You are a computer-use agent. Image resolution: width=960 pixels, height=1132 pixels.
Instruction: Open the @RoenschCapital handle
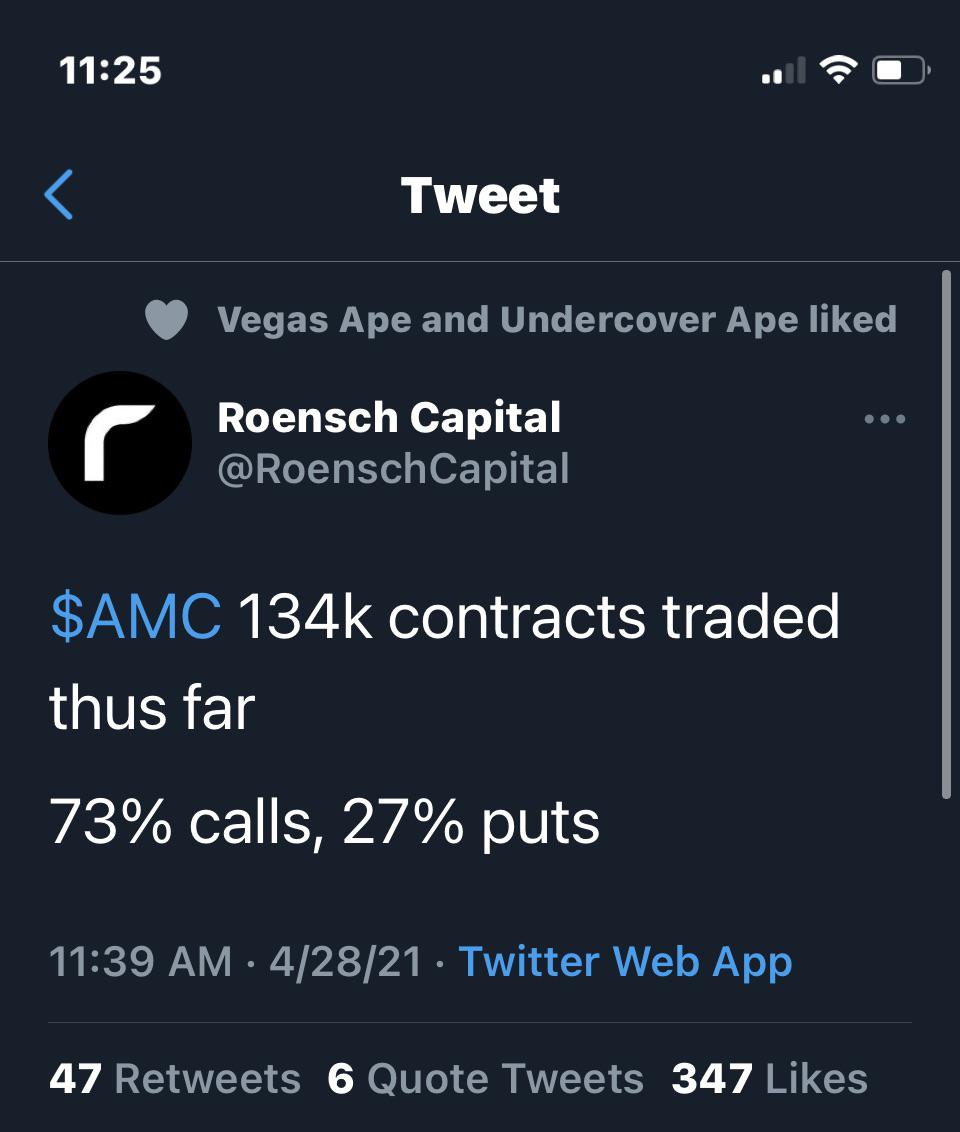pyautogui.click(x=392, y=468)
